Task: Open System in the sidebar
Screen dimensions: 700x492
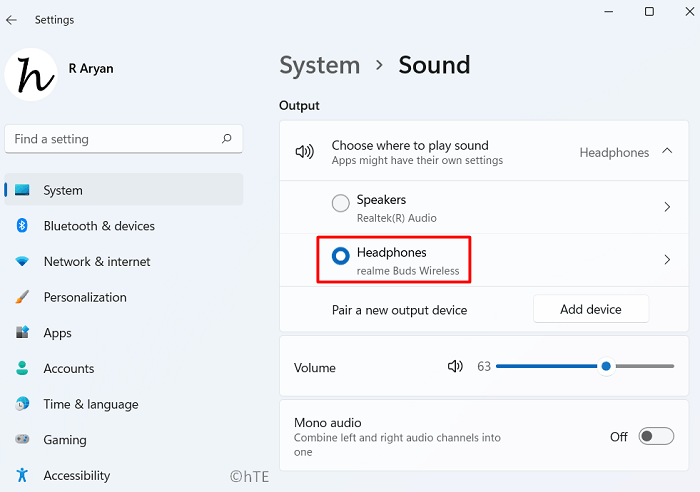Action: (124, 190)
